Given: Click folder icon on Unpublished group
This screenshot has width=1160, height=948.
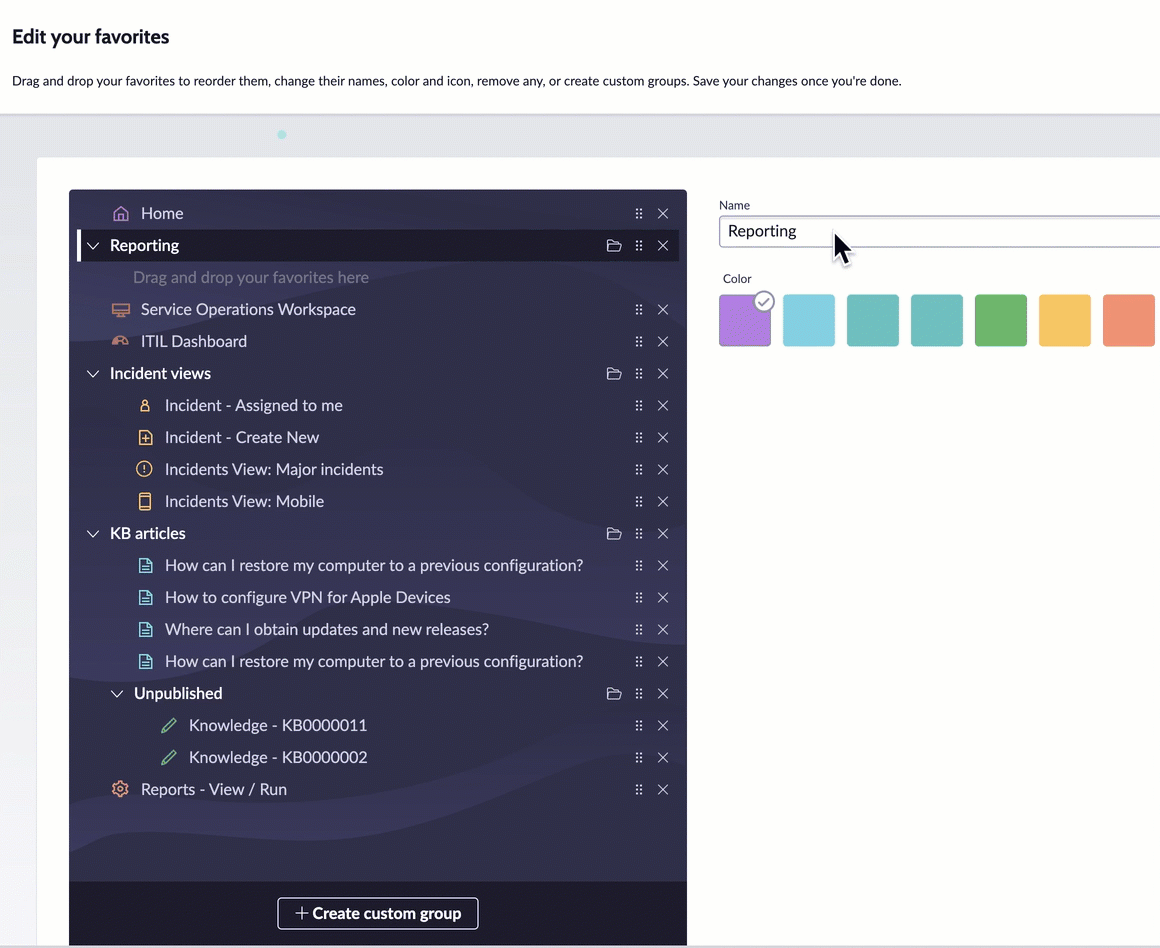Looking at the screenshot, I should click(614, 693).
